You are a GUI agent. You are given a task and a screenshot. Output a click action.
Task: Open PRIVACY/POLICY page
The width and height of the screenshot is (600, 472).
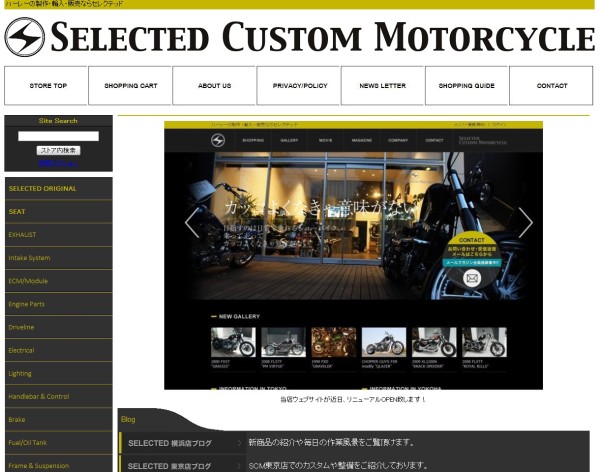[298, 86]
